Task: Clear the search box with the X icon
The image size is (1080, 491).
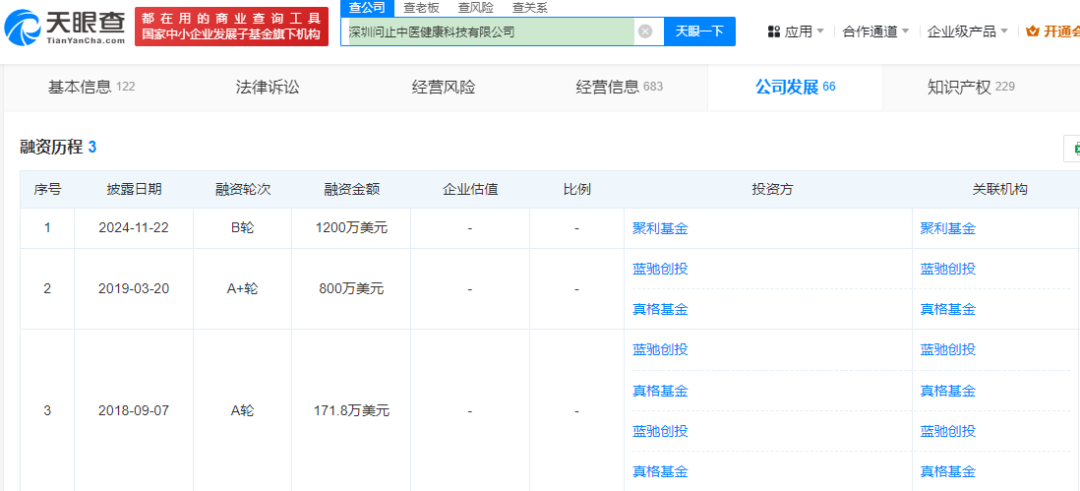Action: [x=645, y=31]
